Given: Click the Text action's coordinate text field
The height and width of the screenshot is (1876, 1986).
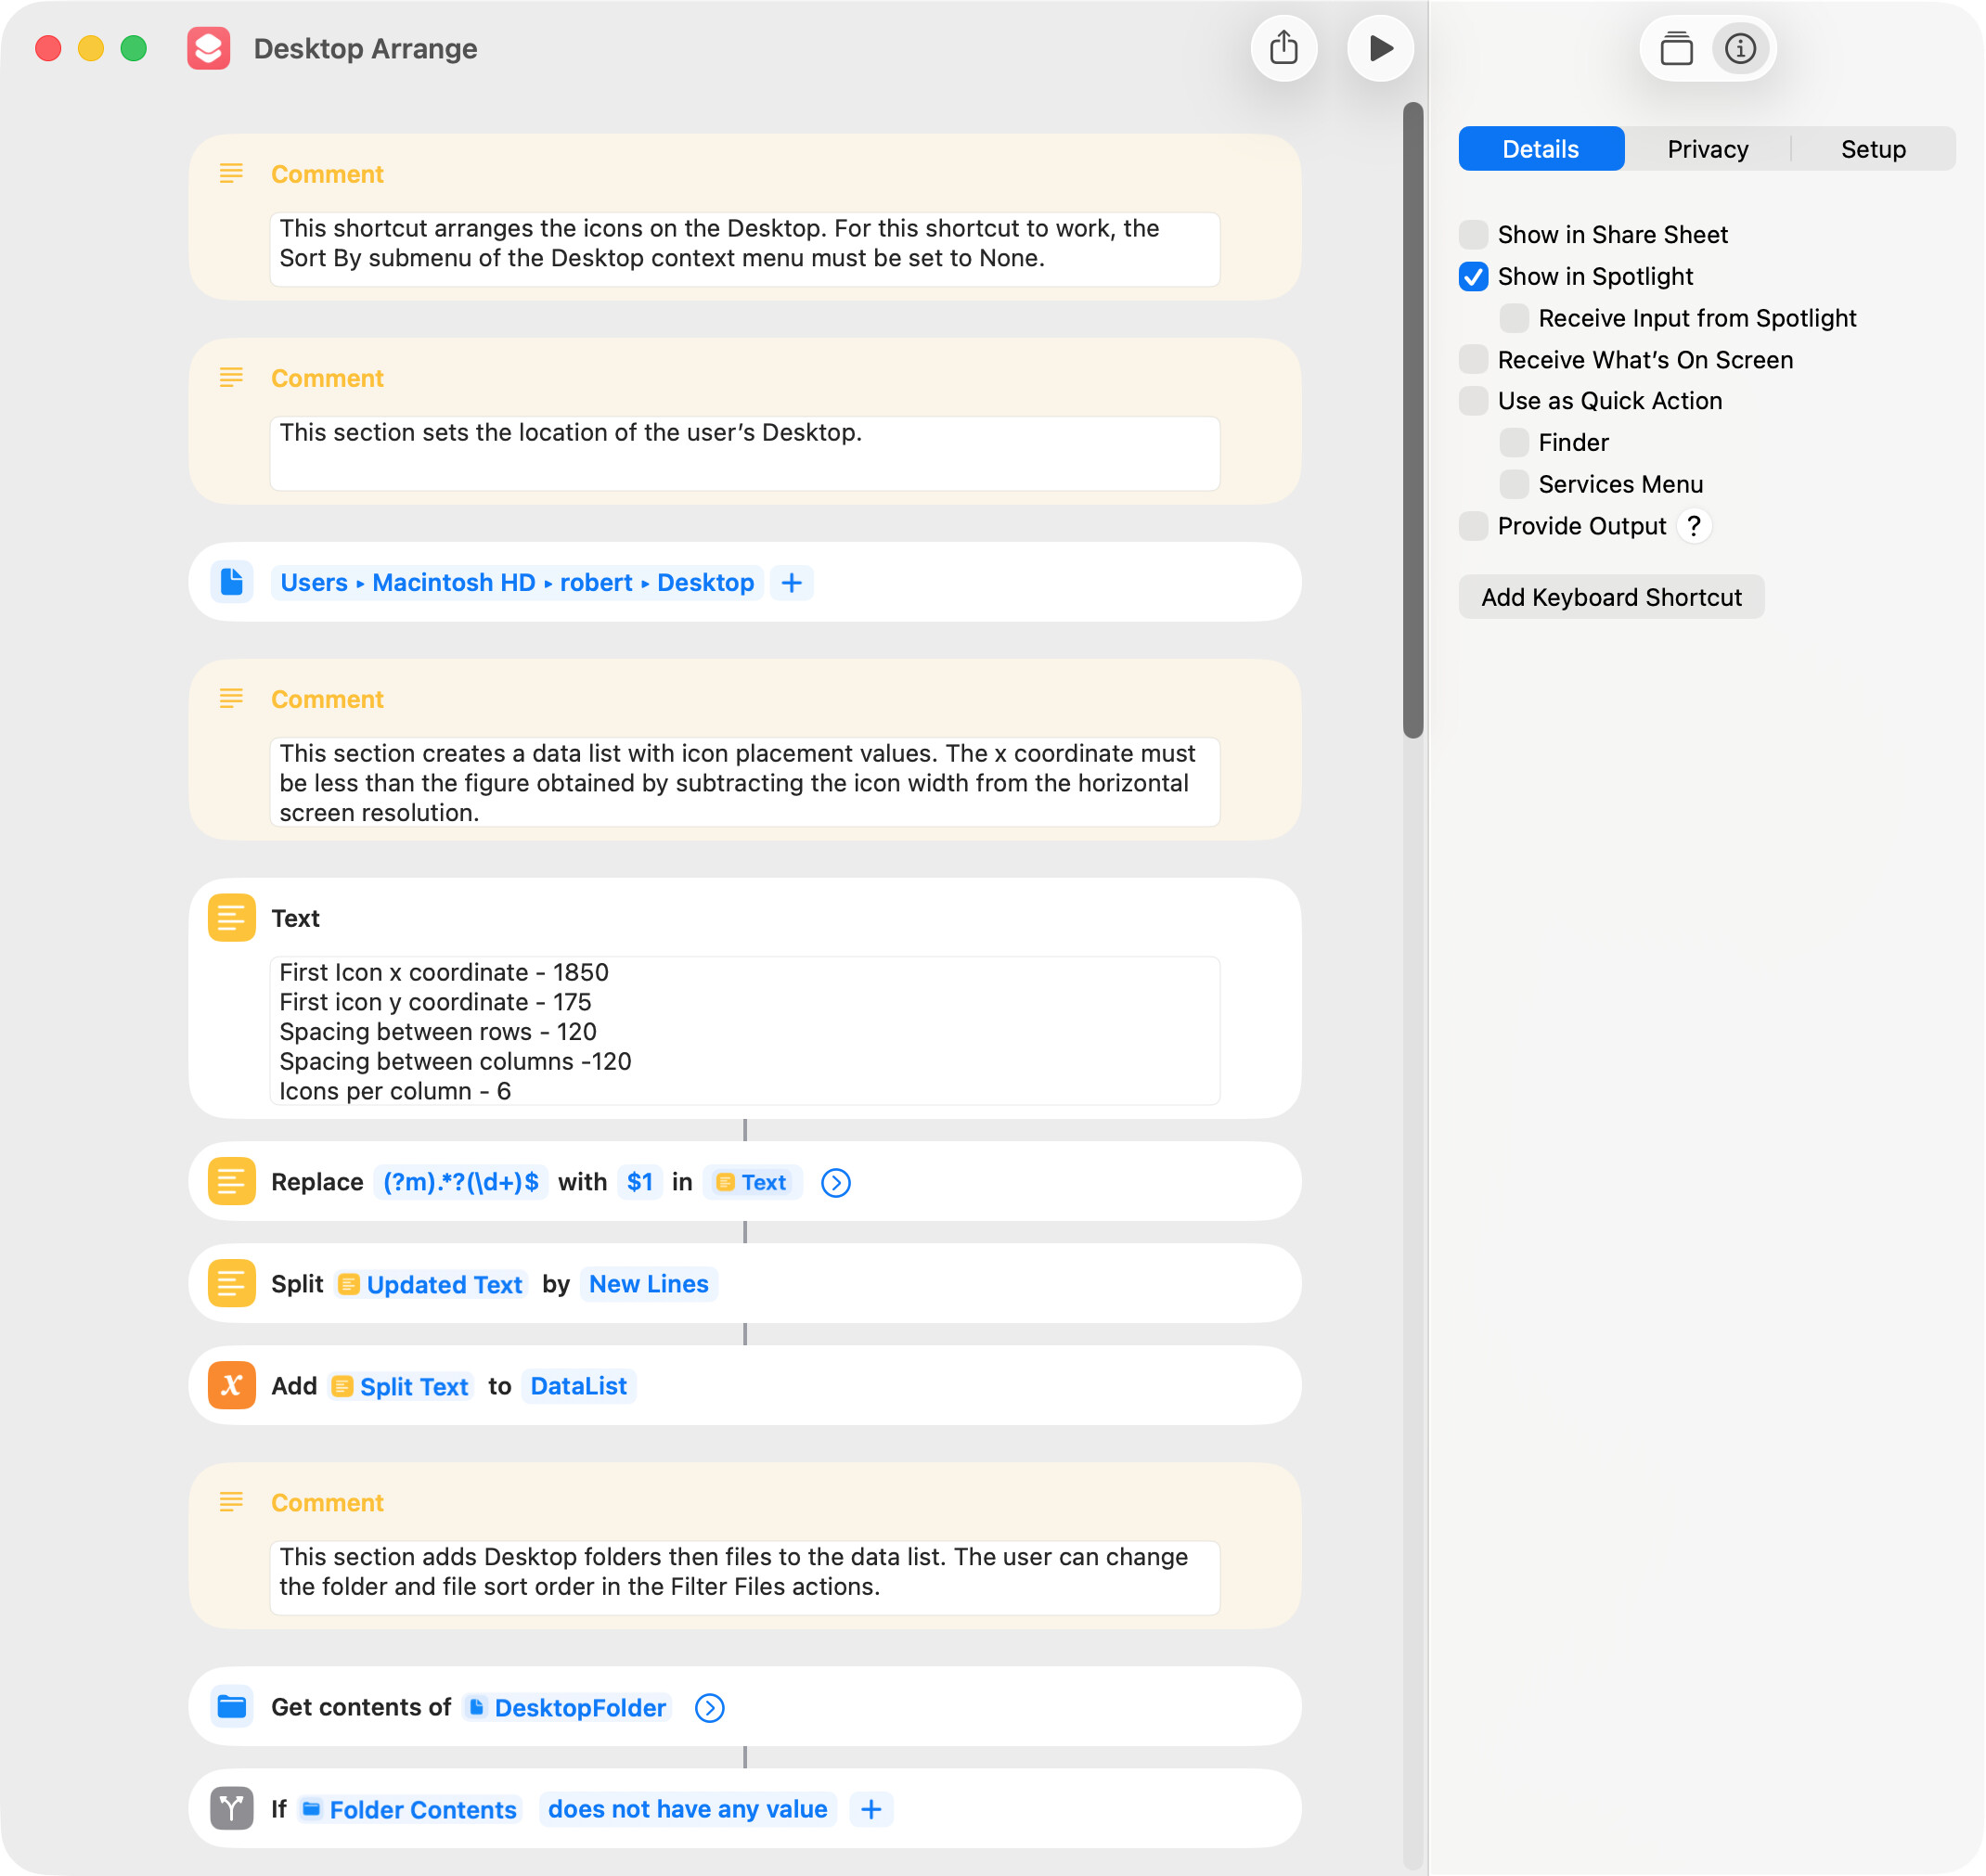Looking at the screenshot, I should (x=744, y=1030).
